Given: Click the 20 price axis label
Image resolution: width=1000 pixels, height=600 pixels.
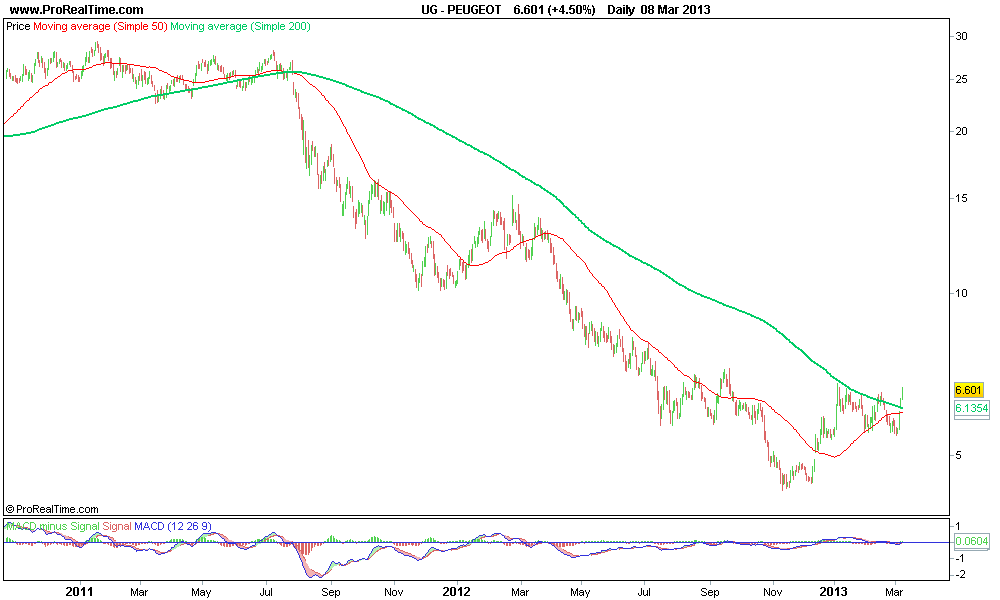Looking at the screenshot, I should click(x=961, y=131).
